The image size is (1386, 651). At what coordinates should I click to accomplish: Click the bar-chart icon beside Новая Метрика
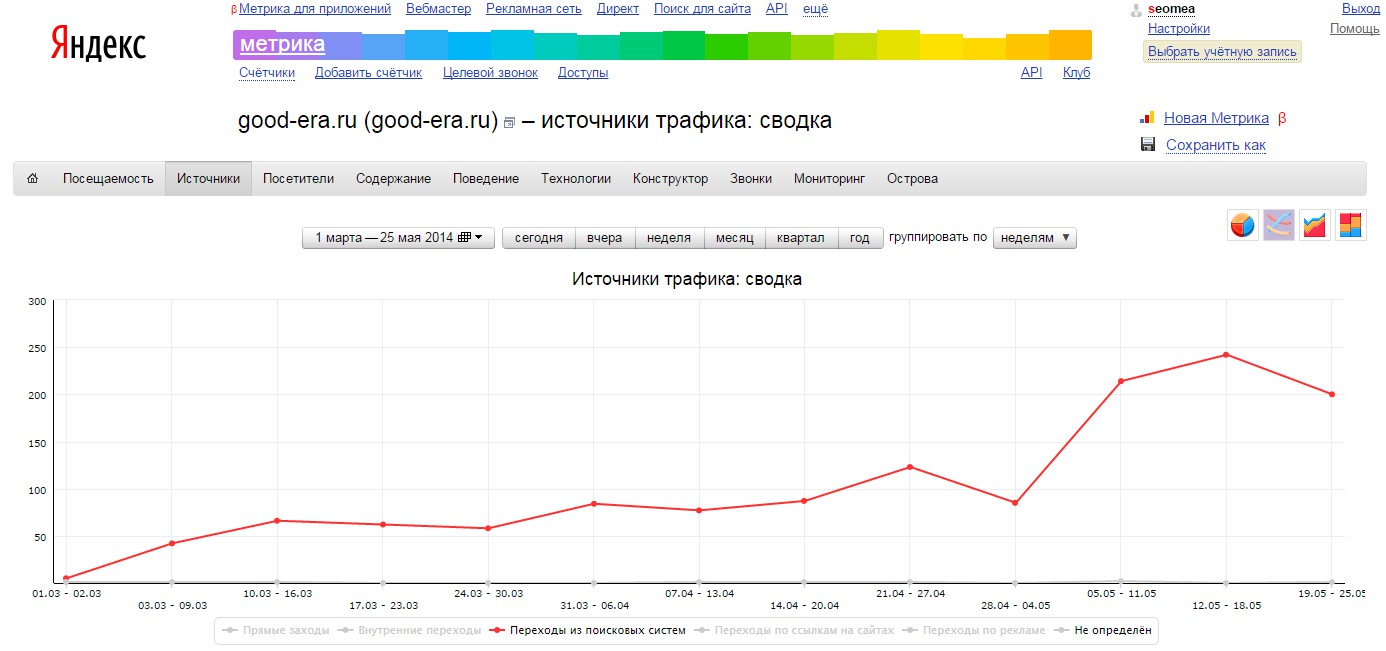(x=1148, y=118)
